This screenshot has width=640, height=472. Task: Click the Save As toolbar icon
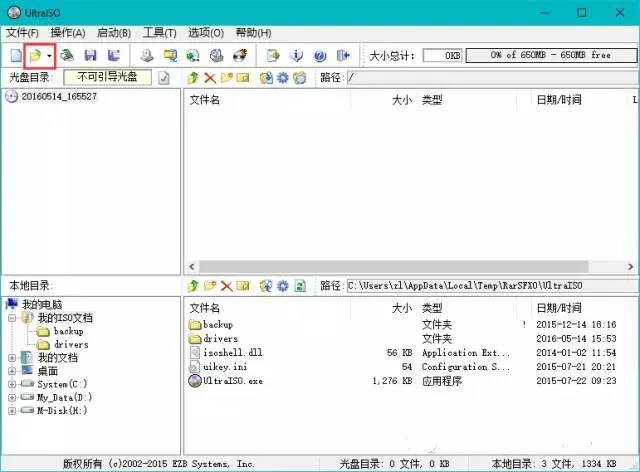(x=113, y=55)
